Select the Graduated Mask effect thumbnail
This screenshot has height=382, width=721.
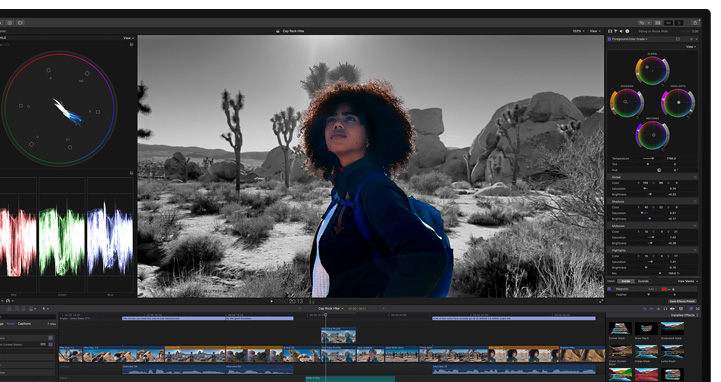(672, 328)
